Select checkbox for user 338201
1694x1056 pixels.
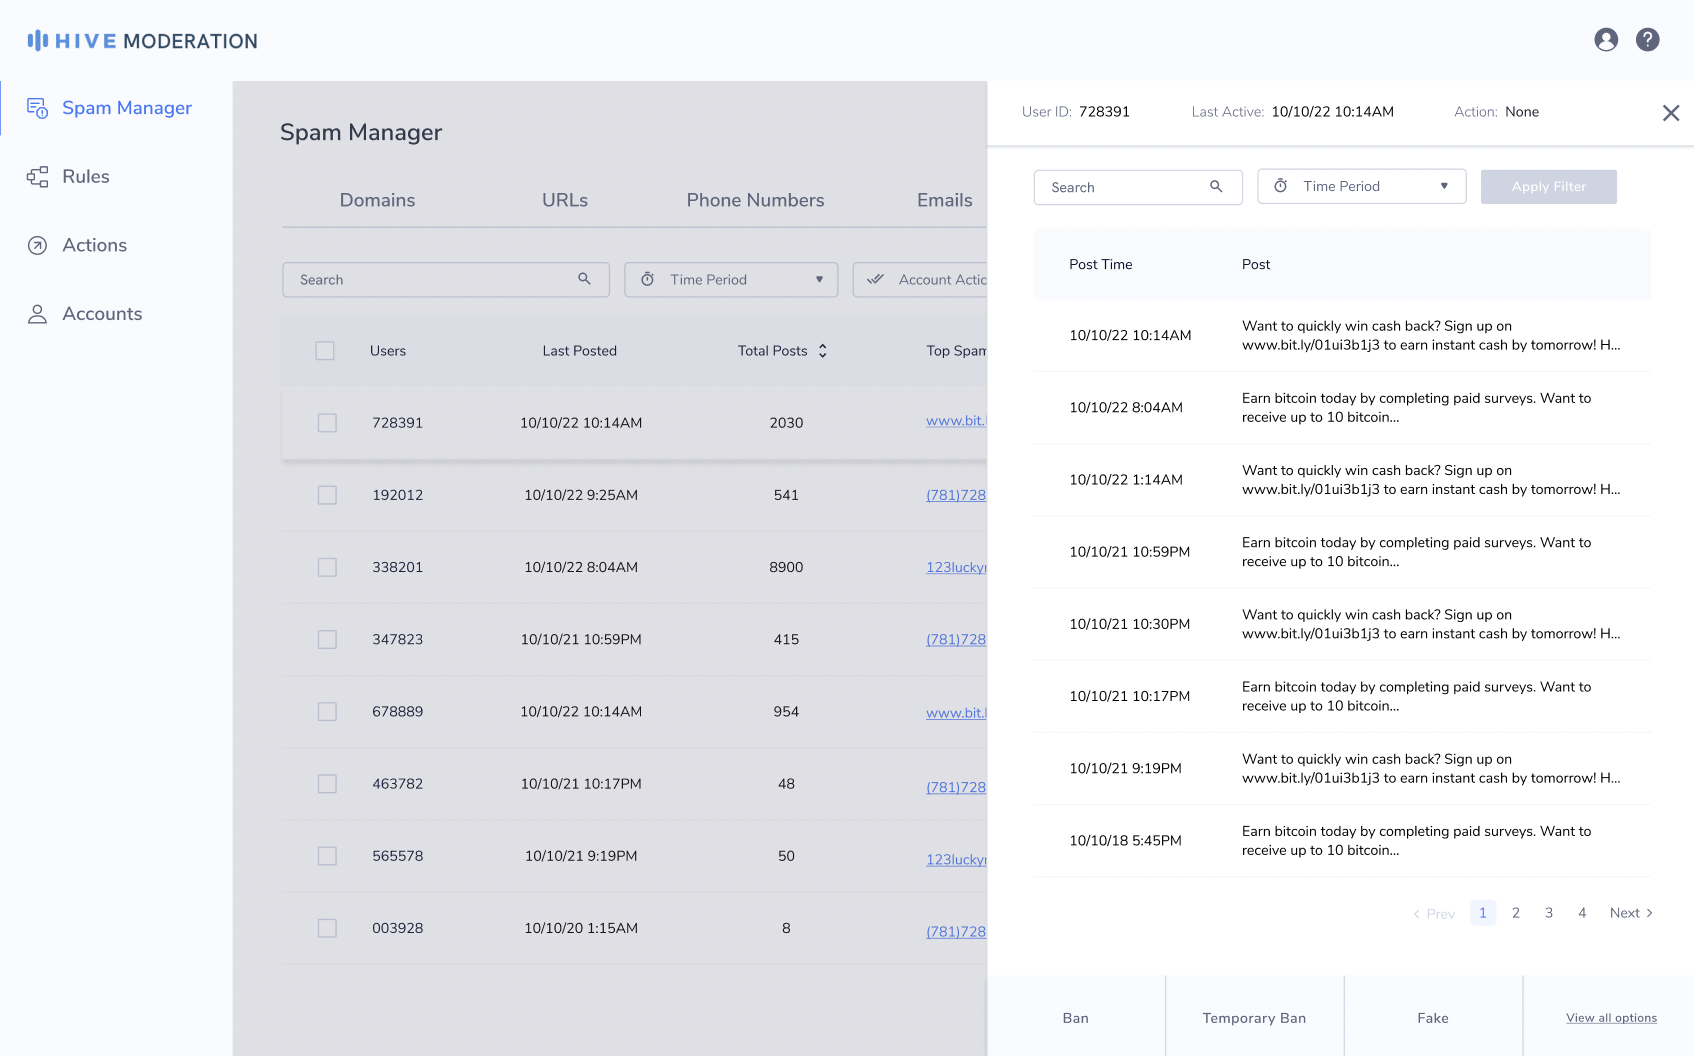click(x=327, y=567)
